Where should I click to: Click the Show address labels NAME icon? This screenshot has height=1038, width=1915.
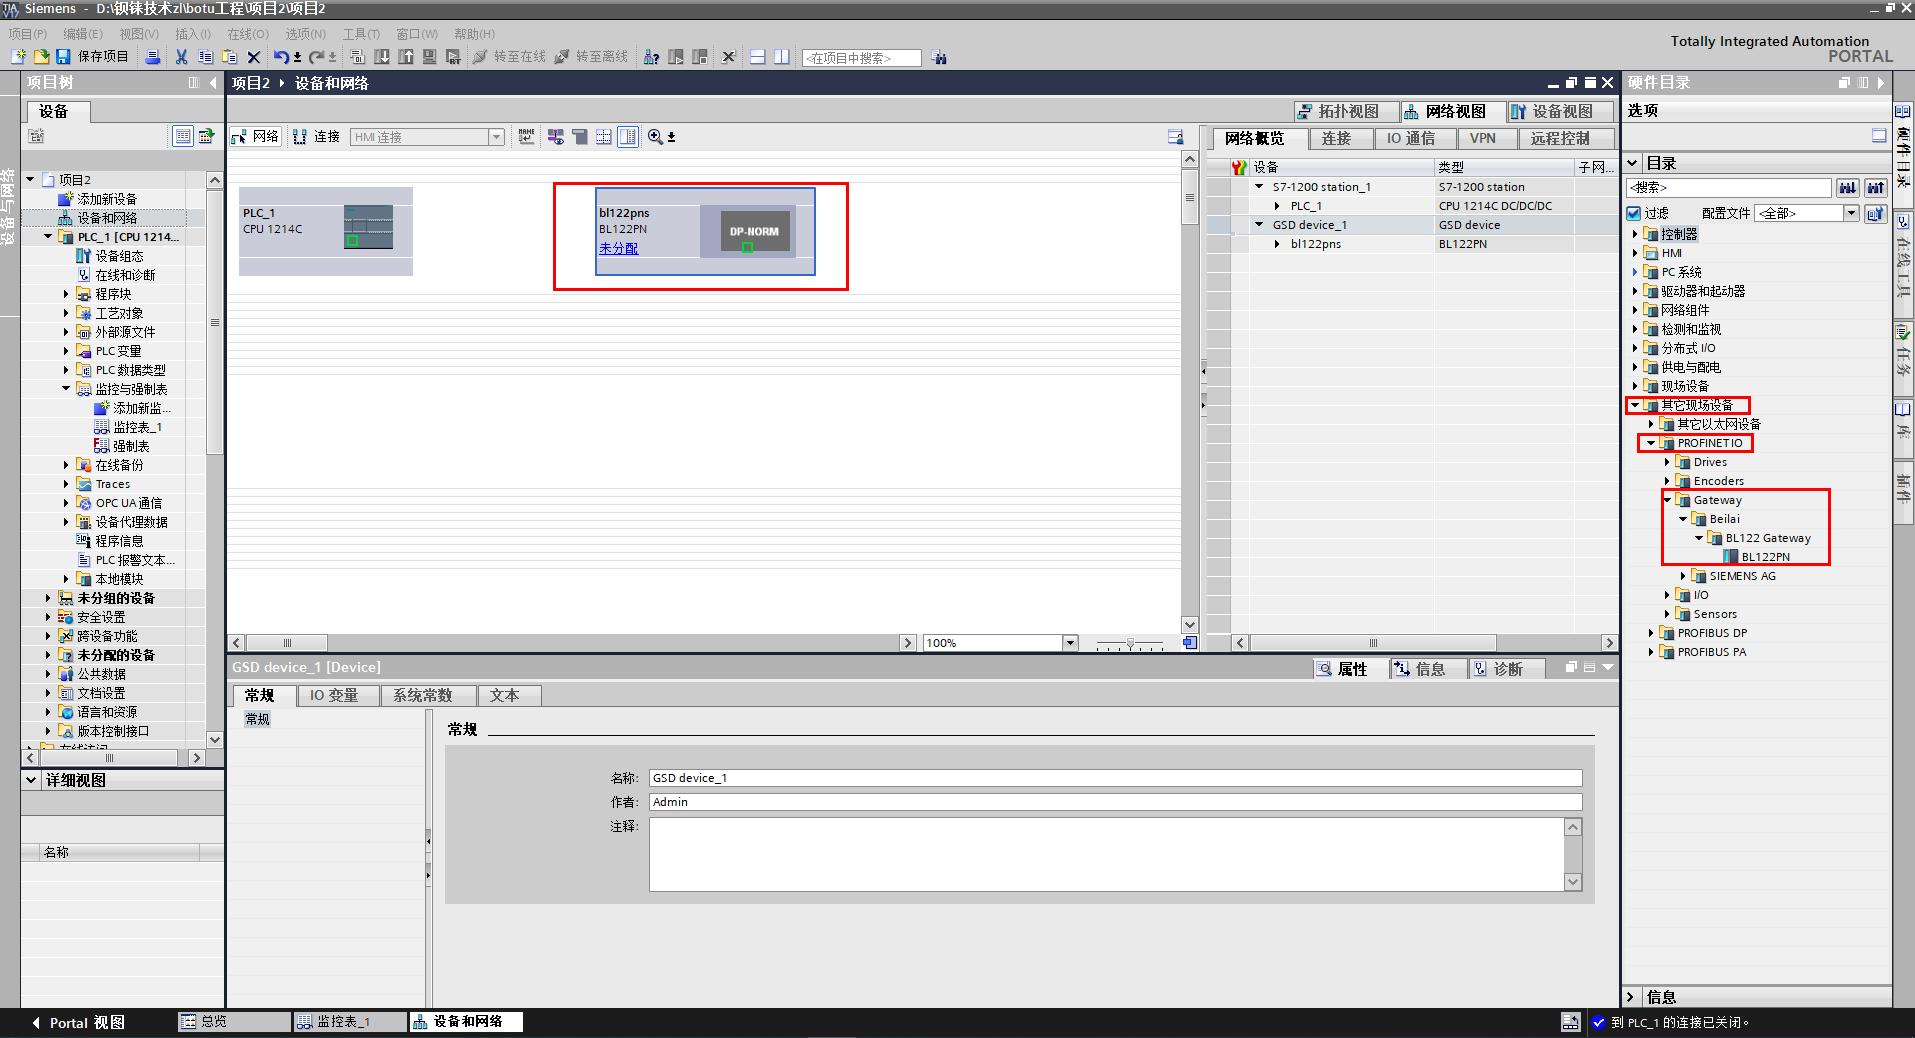(527, 137)
